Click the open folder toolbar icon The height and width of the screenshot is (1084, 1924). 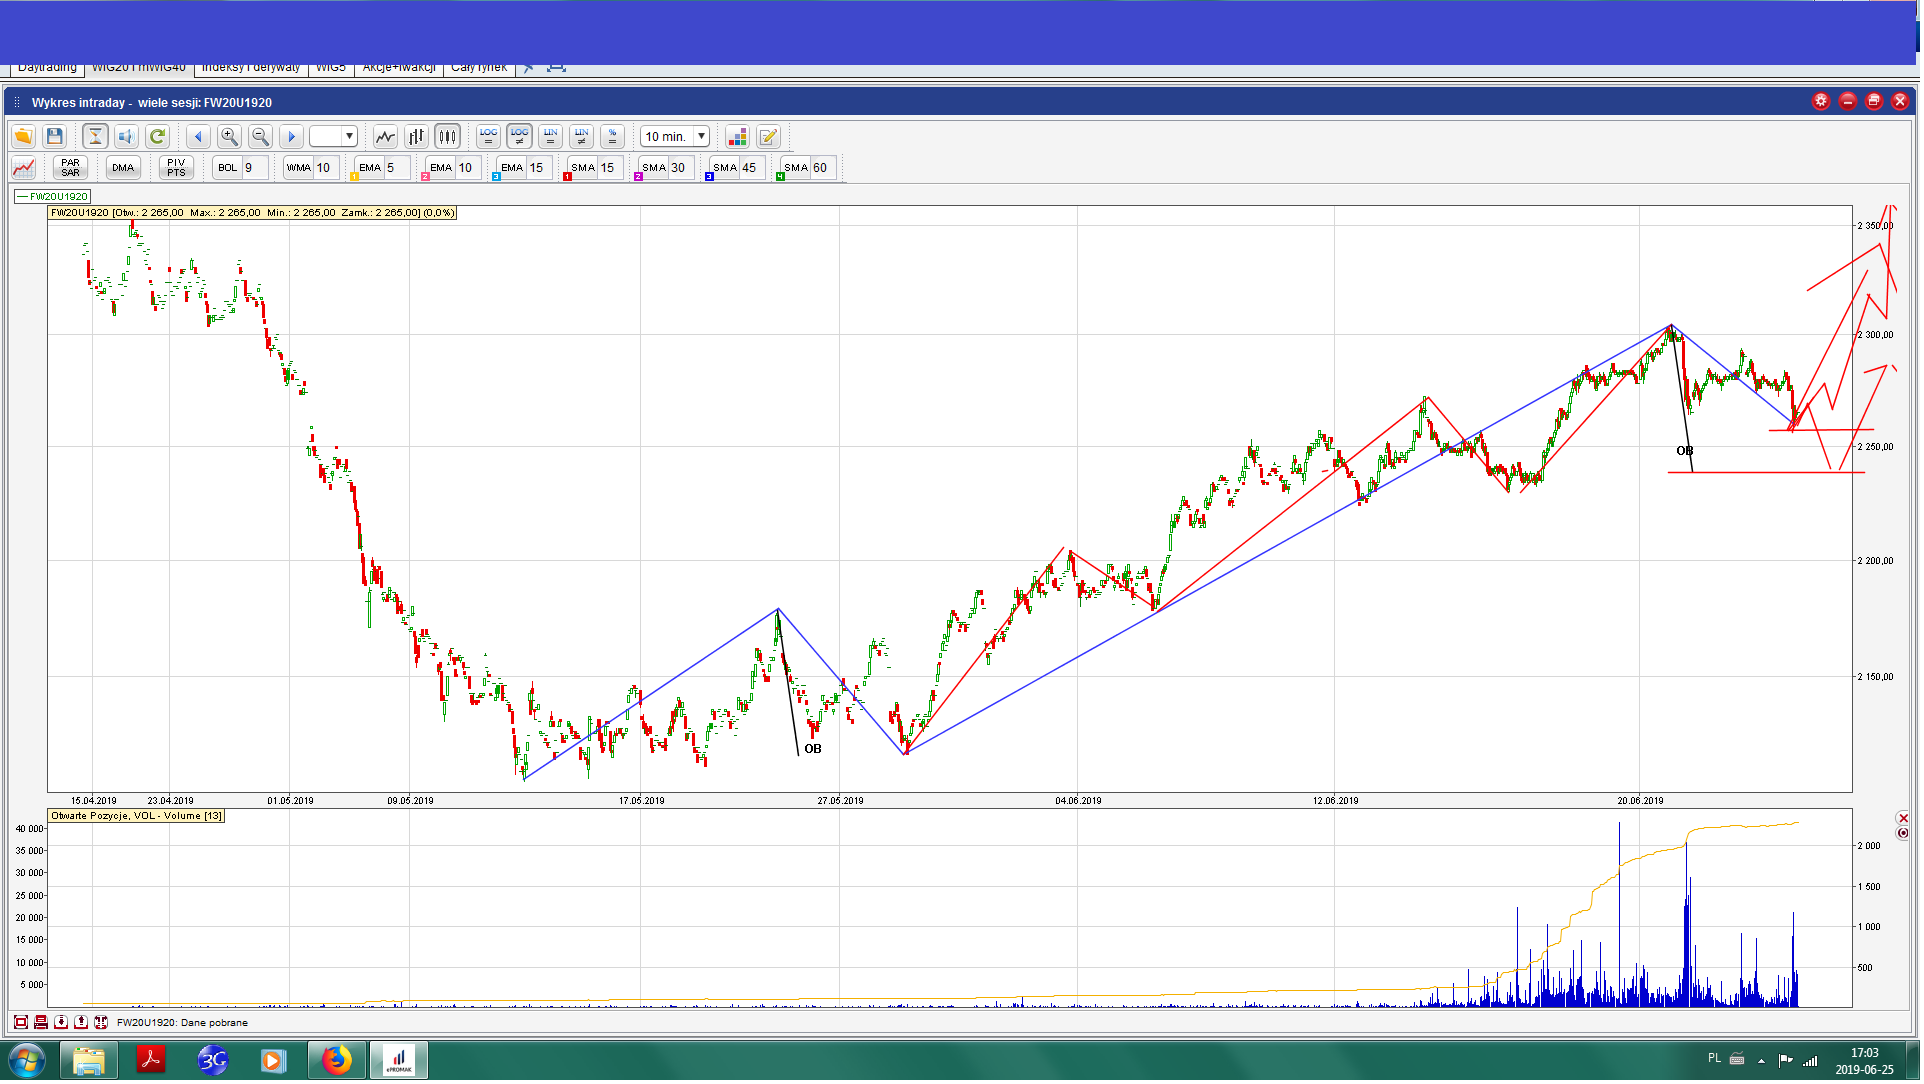pyautogui.click(x=23, y=137)
